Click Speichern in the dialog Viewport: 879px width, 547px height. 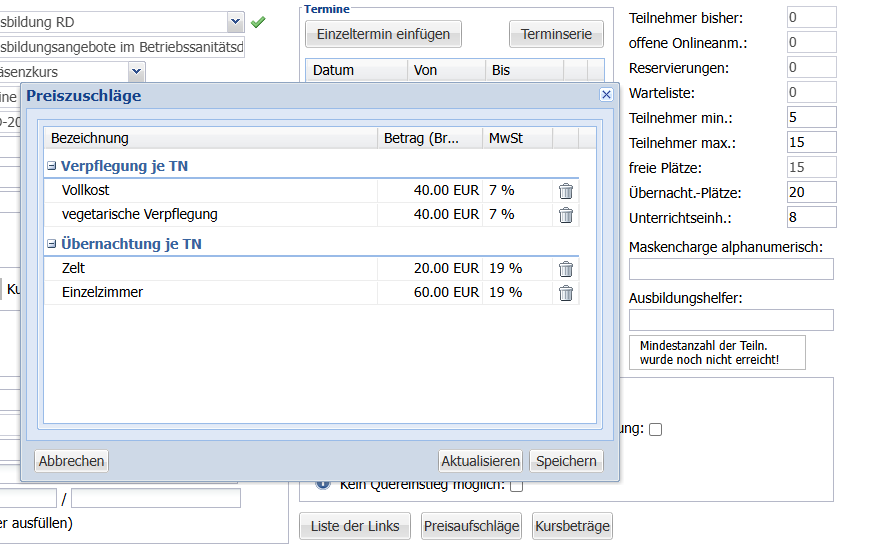[567, 461]
